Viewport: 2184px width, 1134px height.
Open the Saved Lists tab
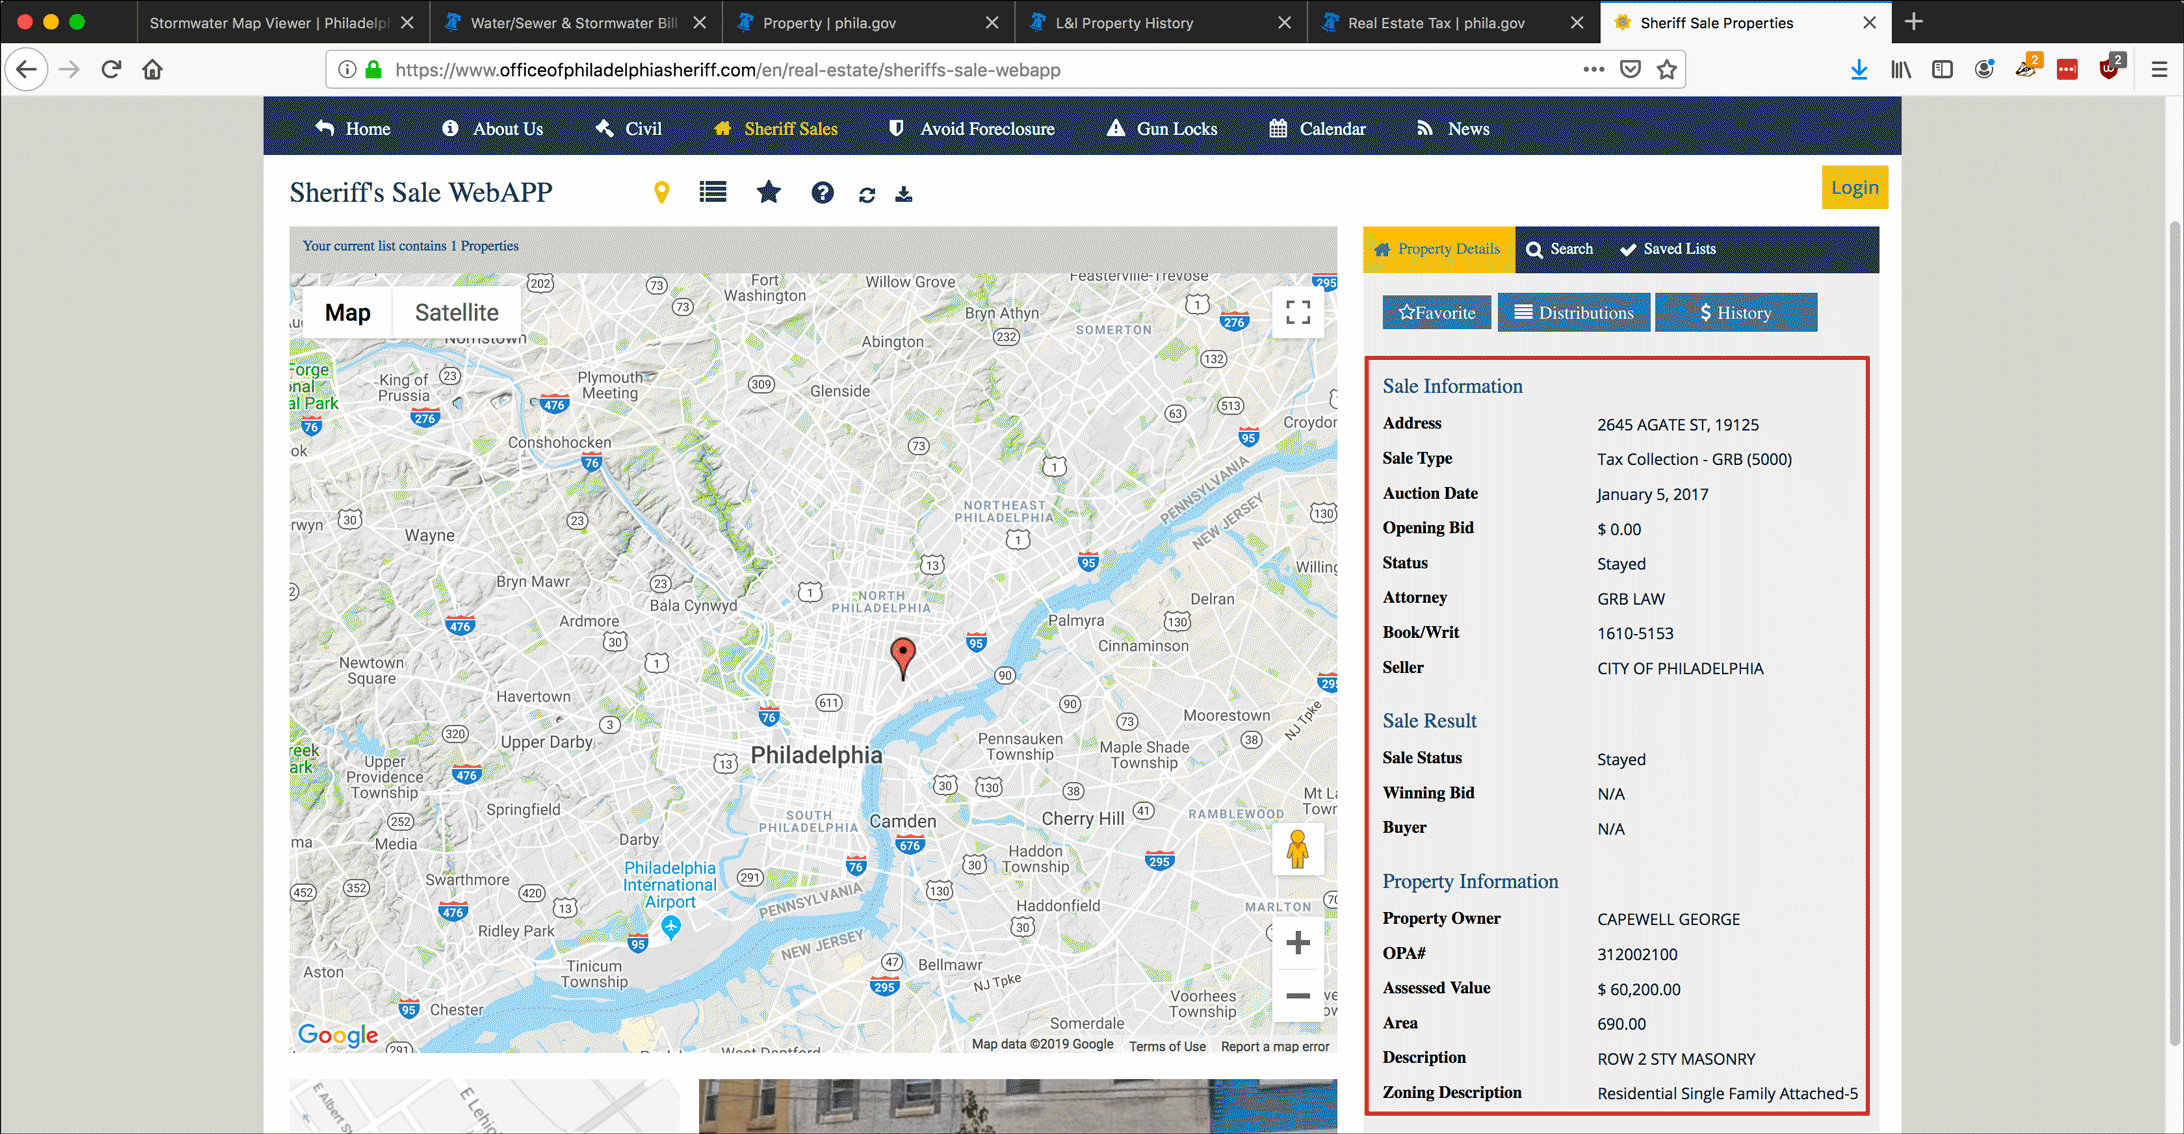[x=1668, y=249]
